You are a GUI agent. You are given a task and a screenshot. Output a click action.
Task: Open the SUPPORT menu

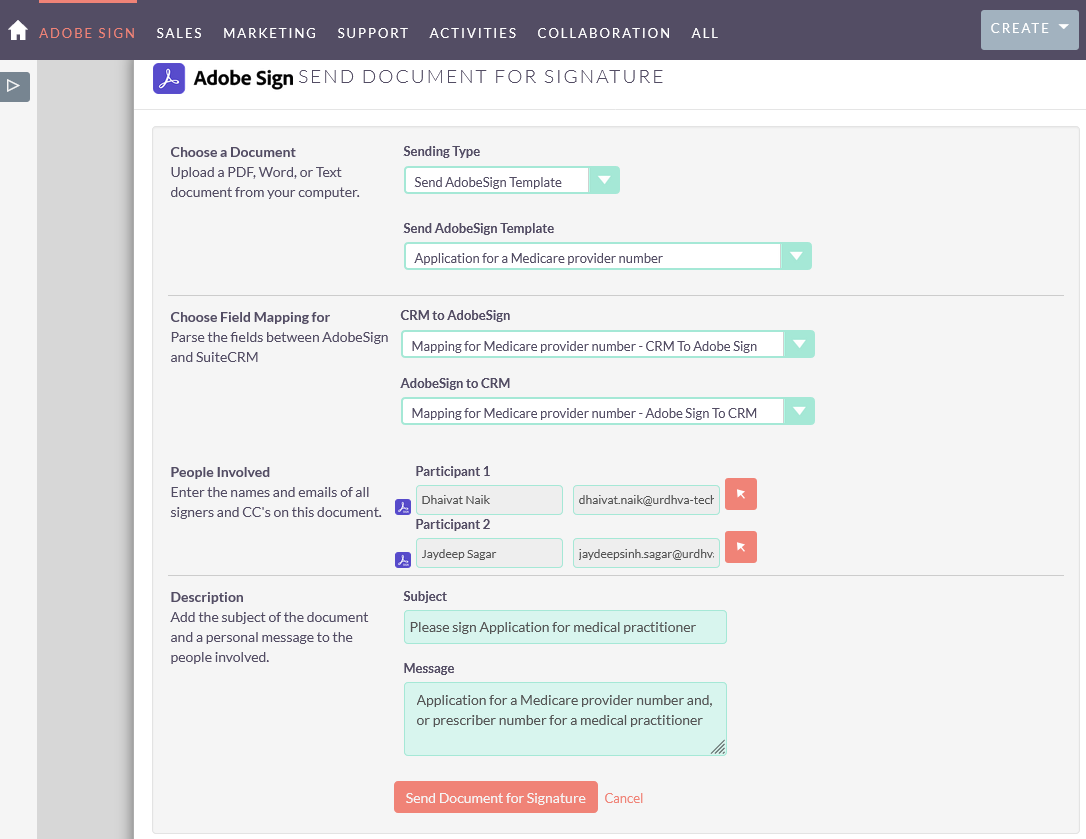(373, 33)
